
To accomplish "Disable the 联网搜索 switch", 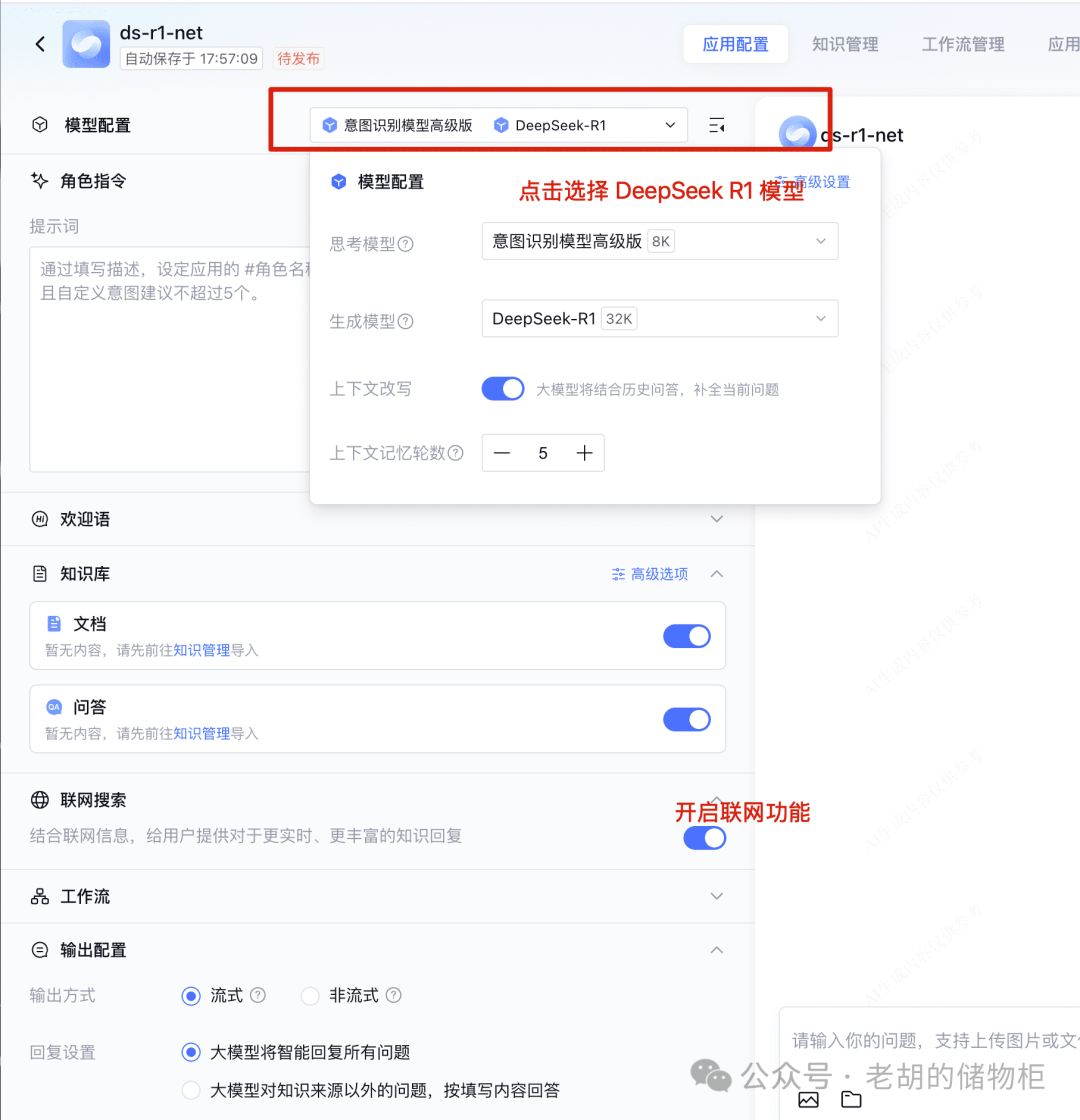I will 704,838.
